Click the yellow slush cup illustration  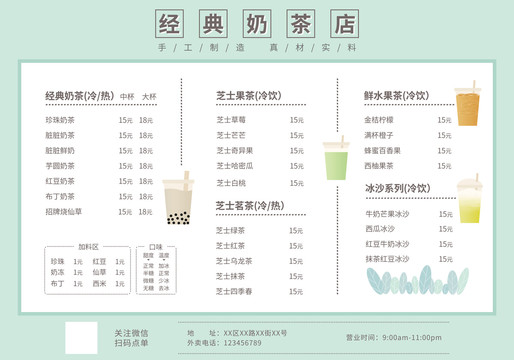470,198
